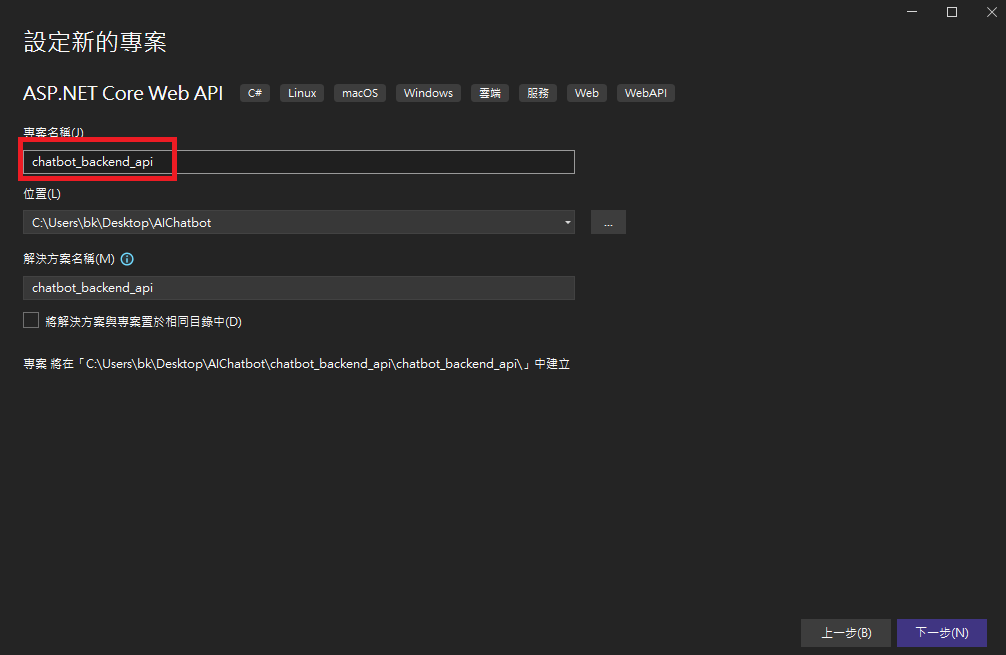
Task: Click the solution name info icon
Action: (x=127, y=259)
